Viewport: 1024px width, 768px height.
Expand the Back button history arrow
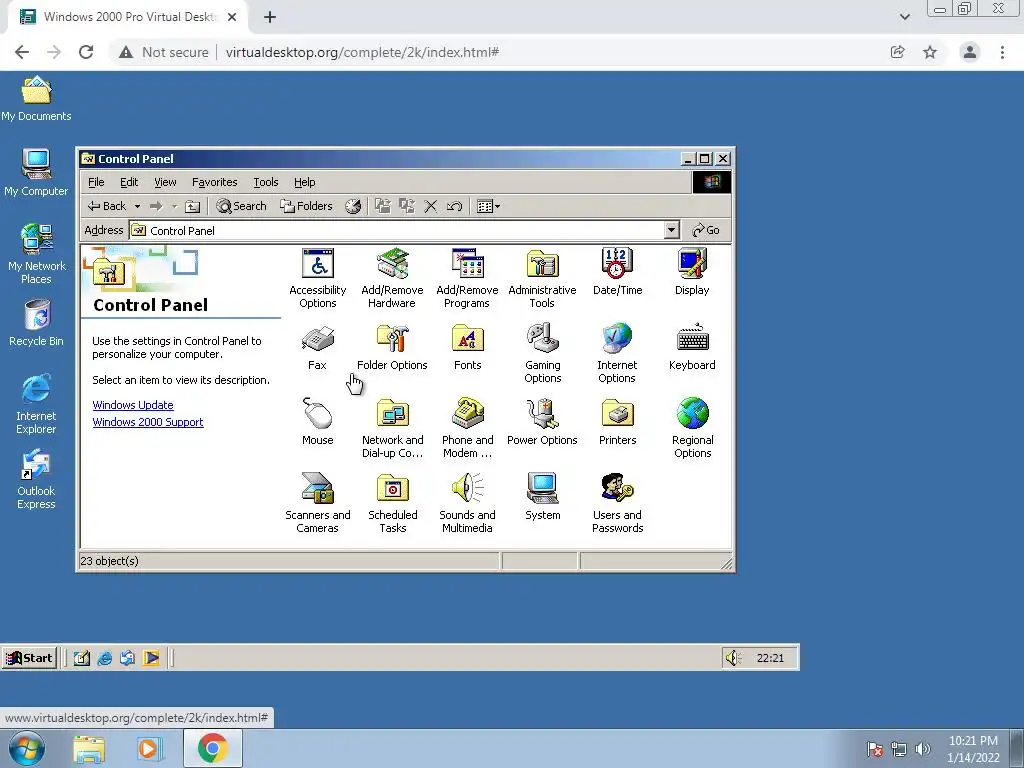137,206
